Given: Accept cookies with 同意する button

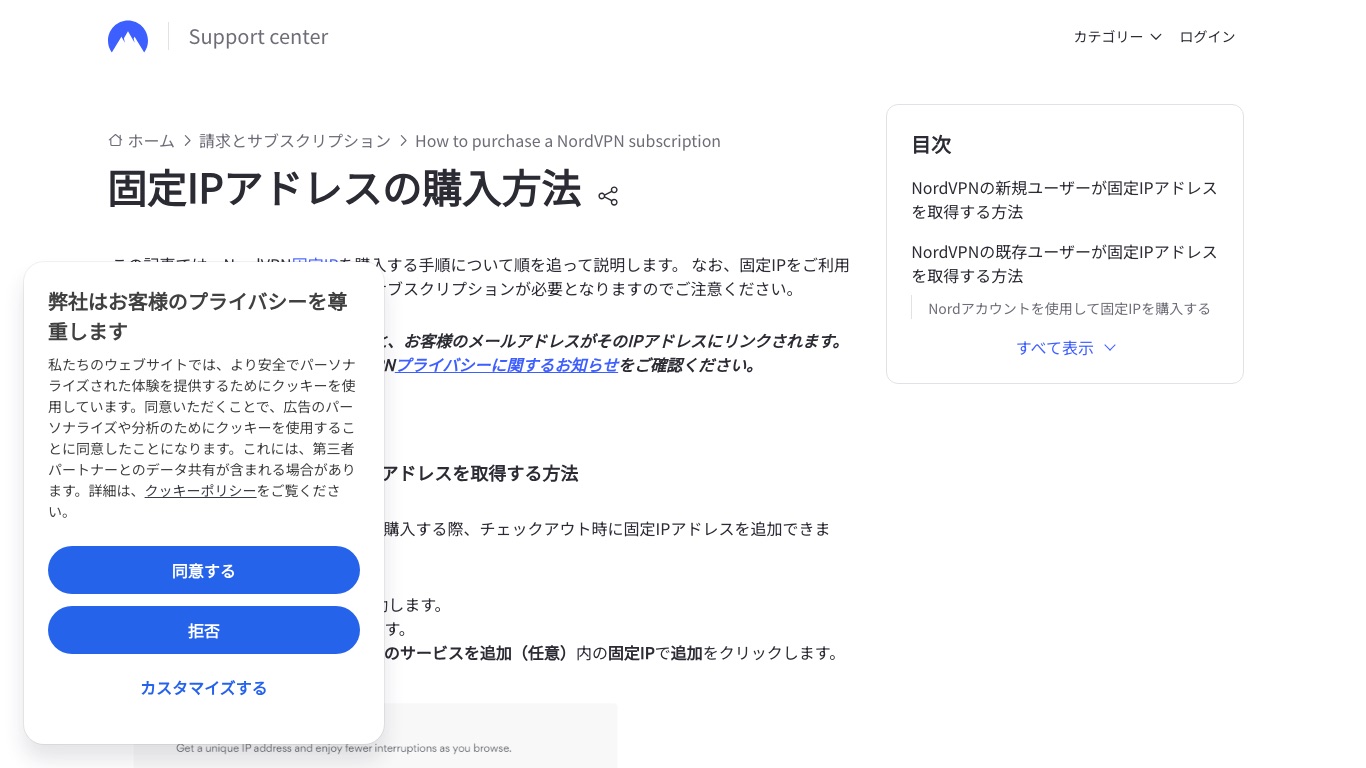Looking at the screenshot, I should 204,570.
